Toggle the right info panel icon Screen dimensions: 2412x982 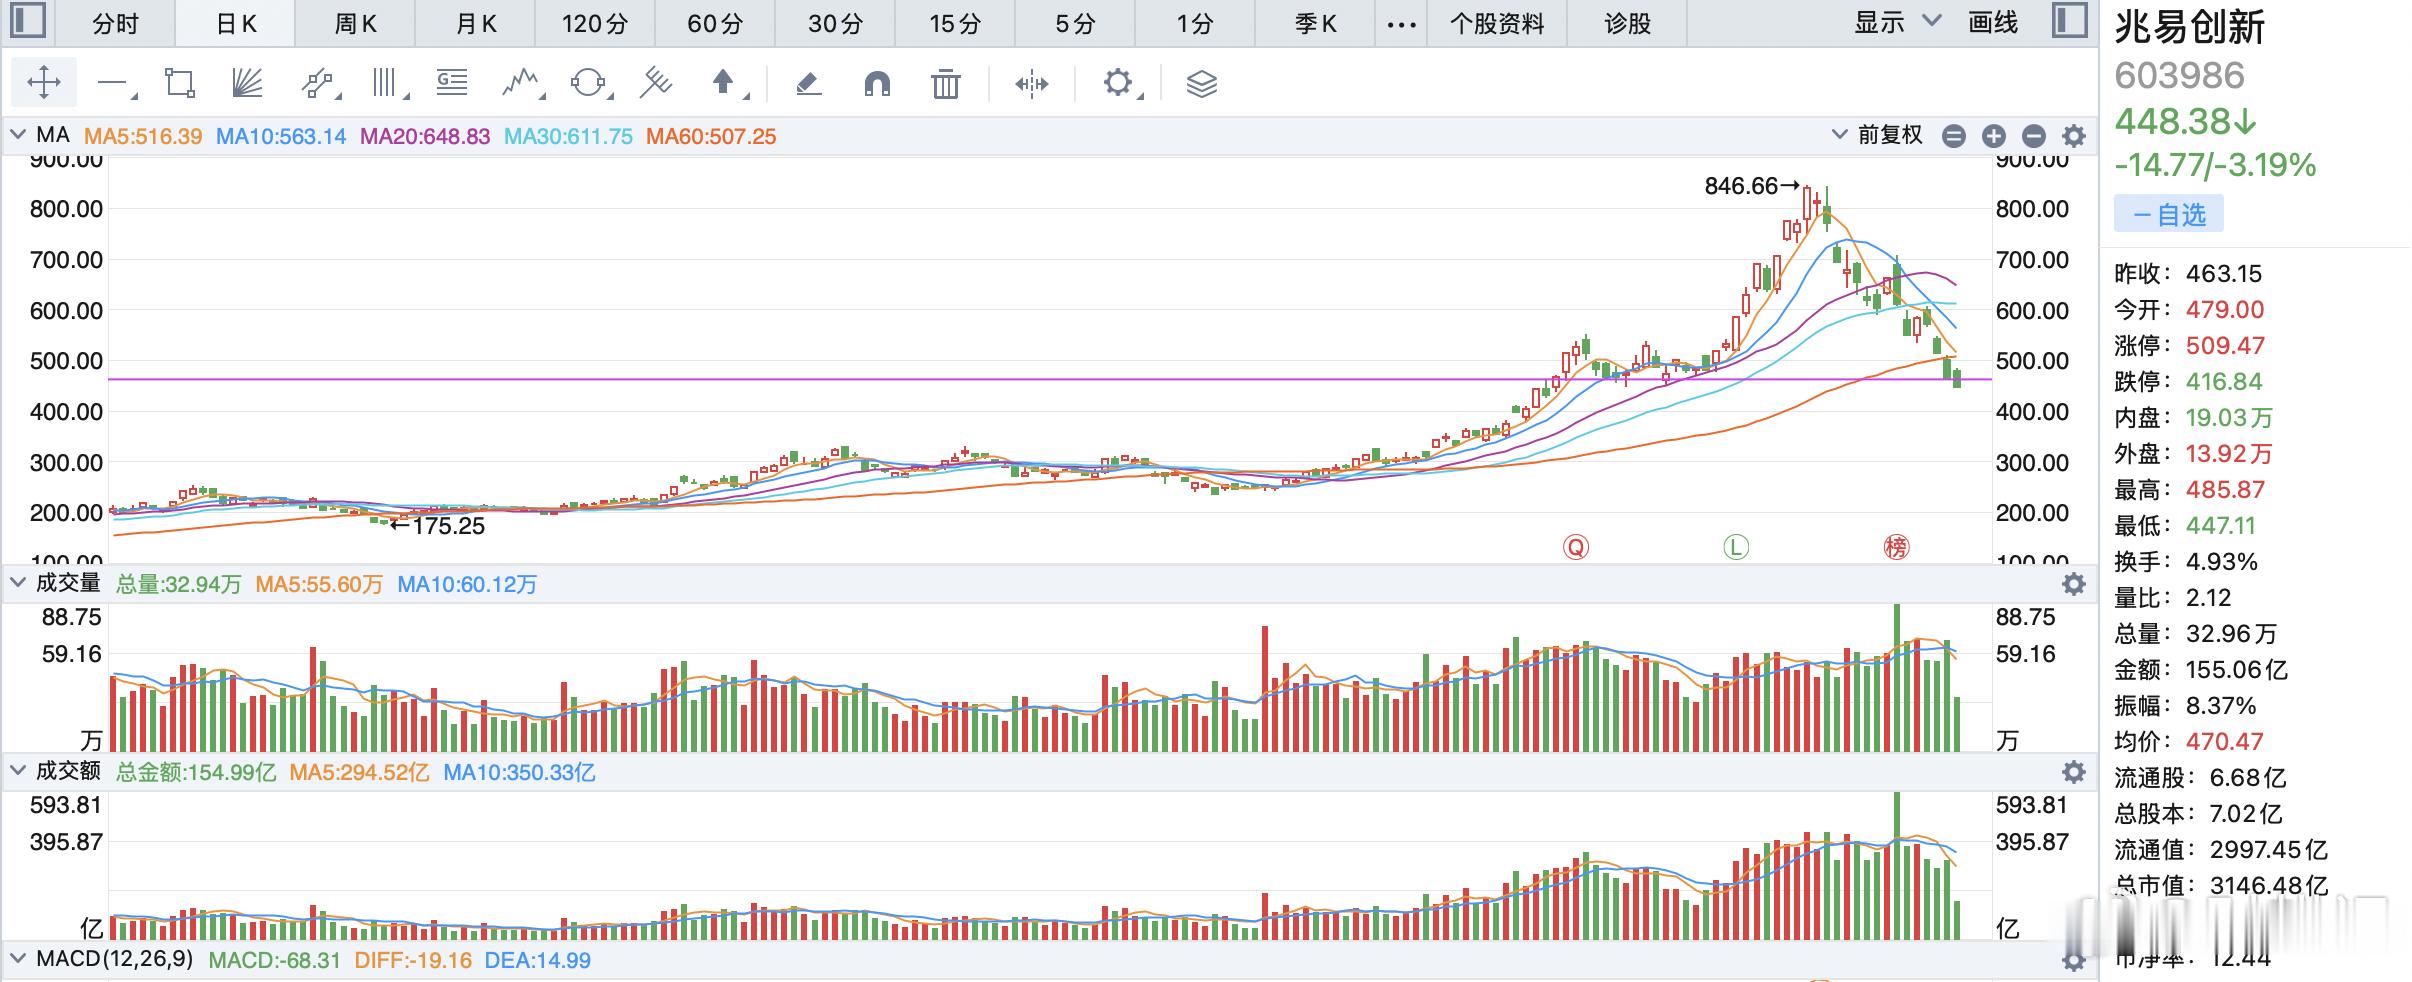coord(2070,21)
